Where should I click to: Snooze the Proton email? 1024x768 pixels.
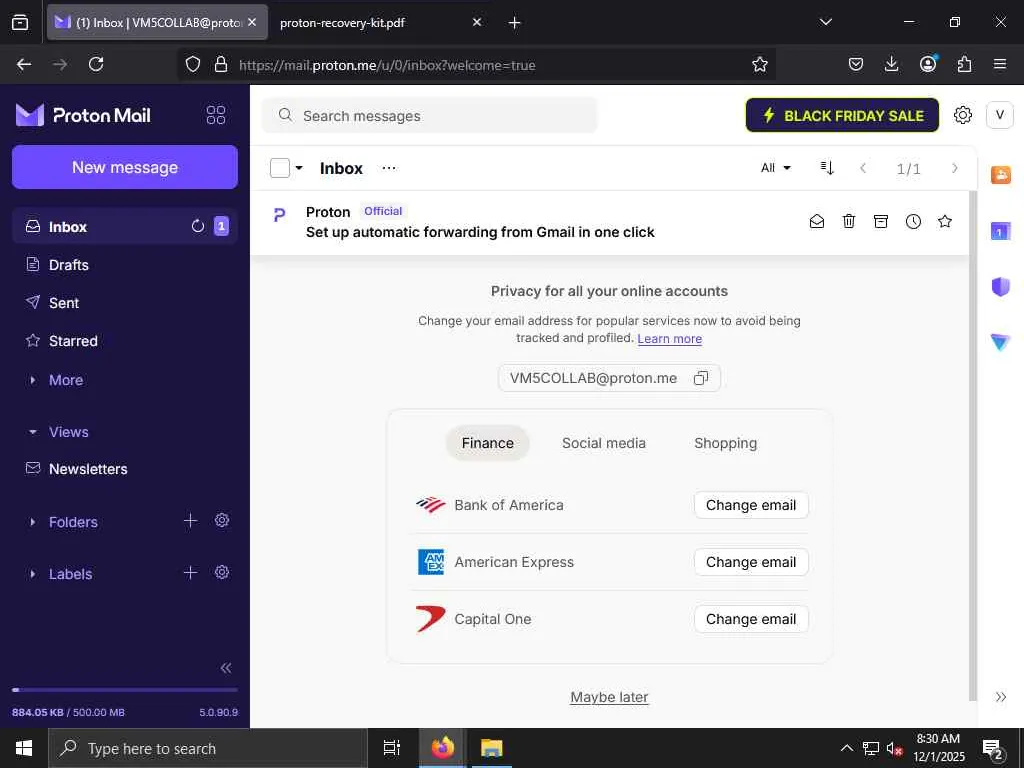pyautogui.click(x=913, y=221)
